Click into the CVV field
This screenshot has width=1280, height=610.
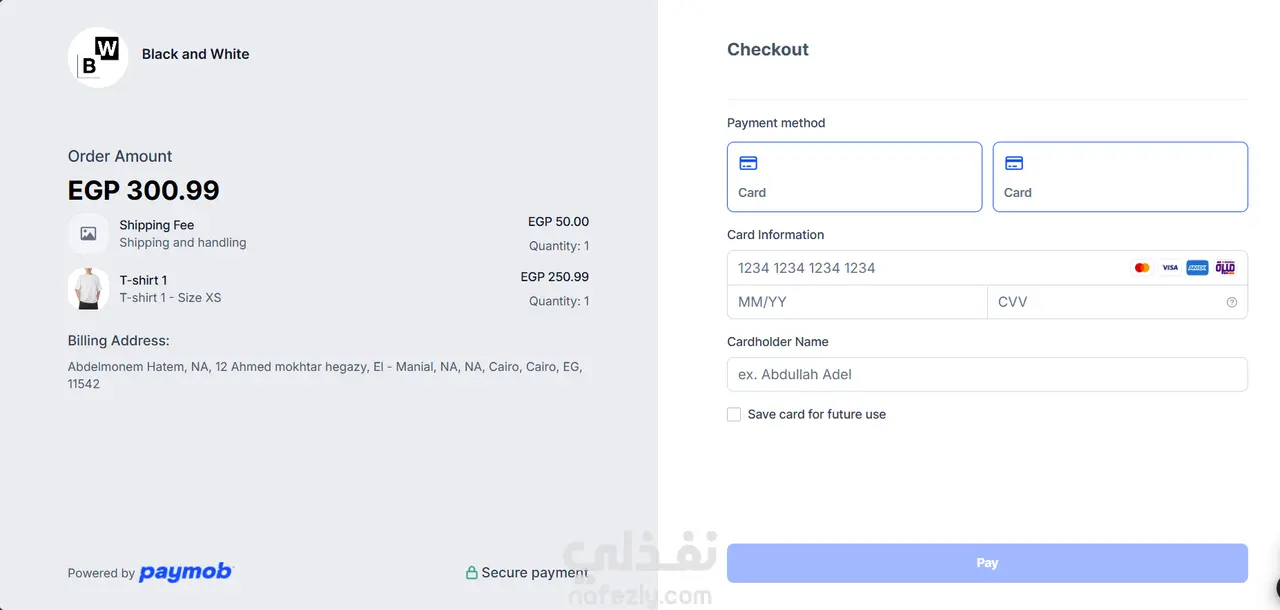pyautogui.click(x=1105, y=302)
